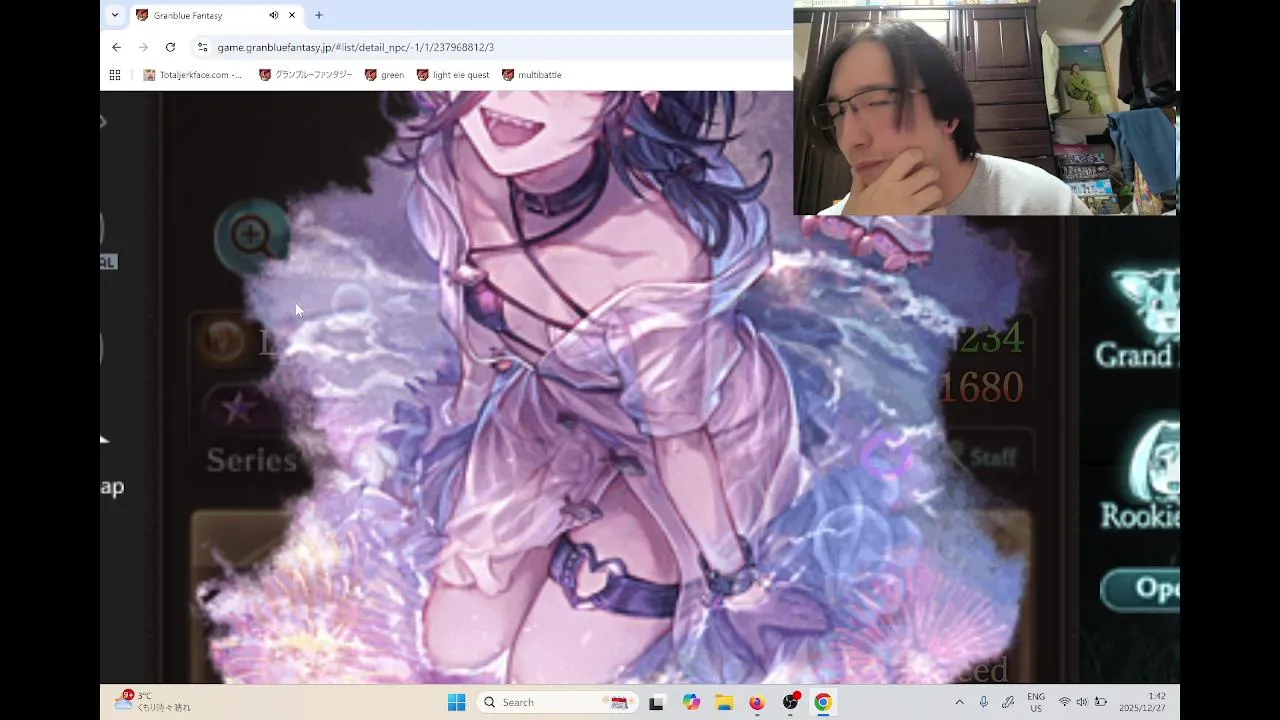The height and width of the screenshot is (720, 1280).
Task: Open a new browser tab
Action: pos(319,15)
